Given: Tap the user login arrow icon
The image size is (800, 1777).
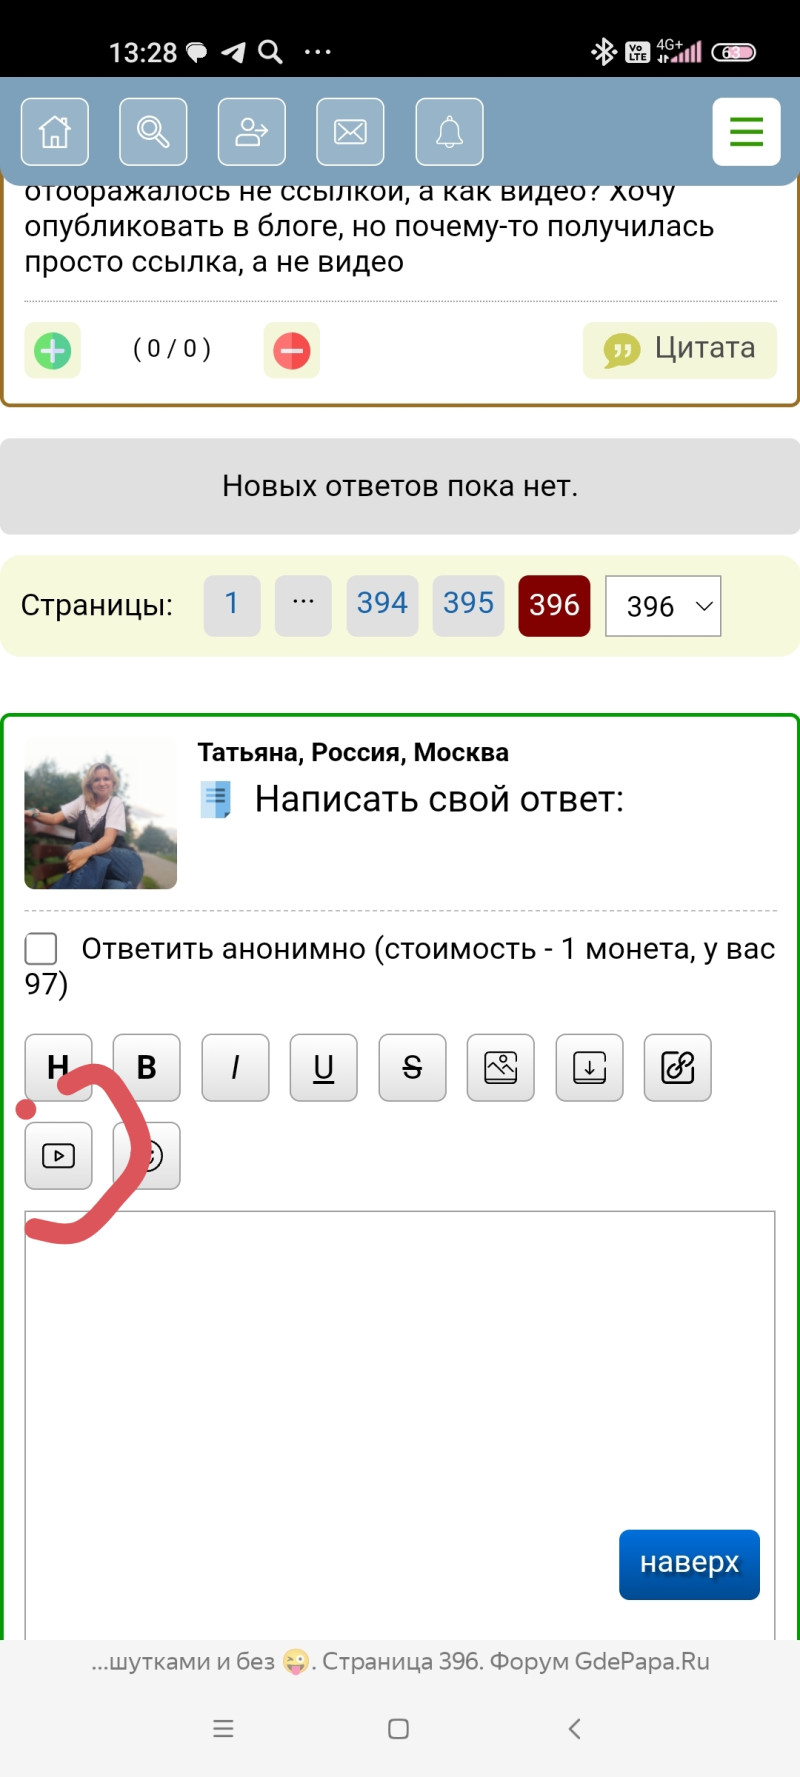Looking at the screenshot, I should tap(252, 131).
